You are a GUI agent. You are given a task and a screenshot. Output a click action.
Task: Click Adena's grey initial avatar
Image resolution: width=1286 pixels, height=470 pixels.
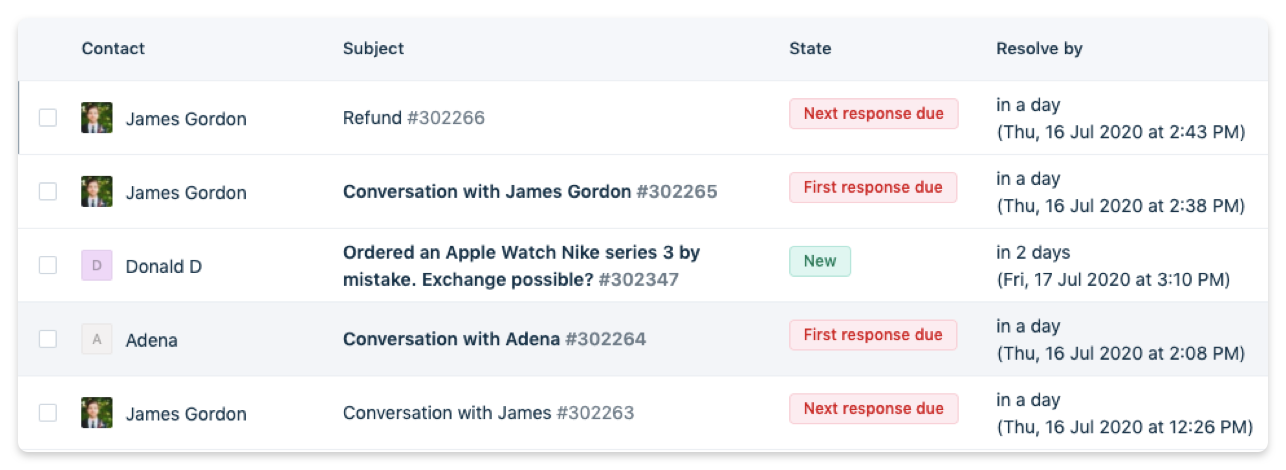[97, 340]
